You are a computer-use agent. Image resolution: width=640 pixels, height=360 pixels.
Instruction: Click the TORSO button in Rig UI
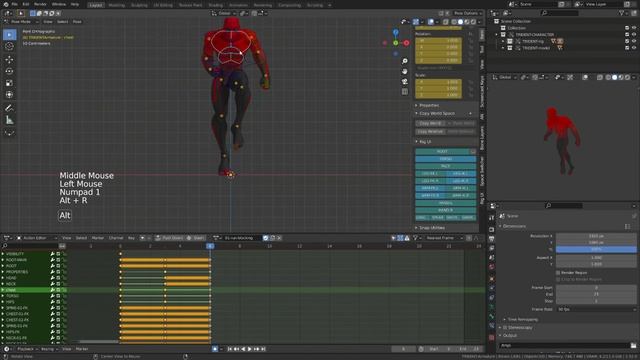pyautogui.click(x=445, y=159)
